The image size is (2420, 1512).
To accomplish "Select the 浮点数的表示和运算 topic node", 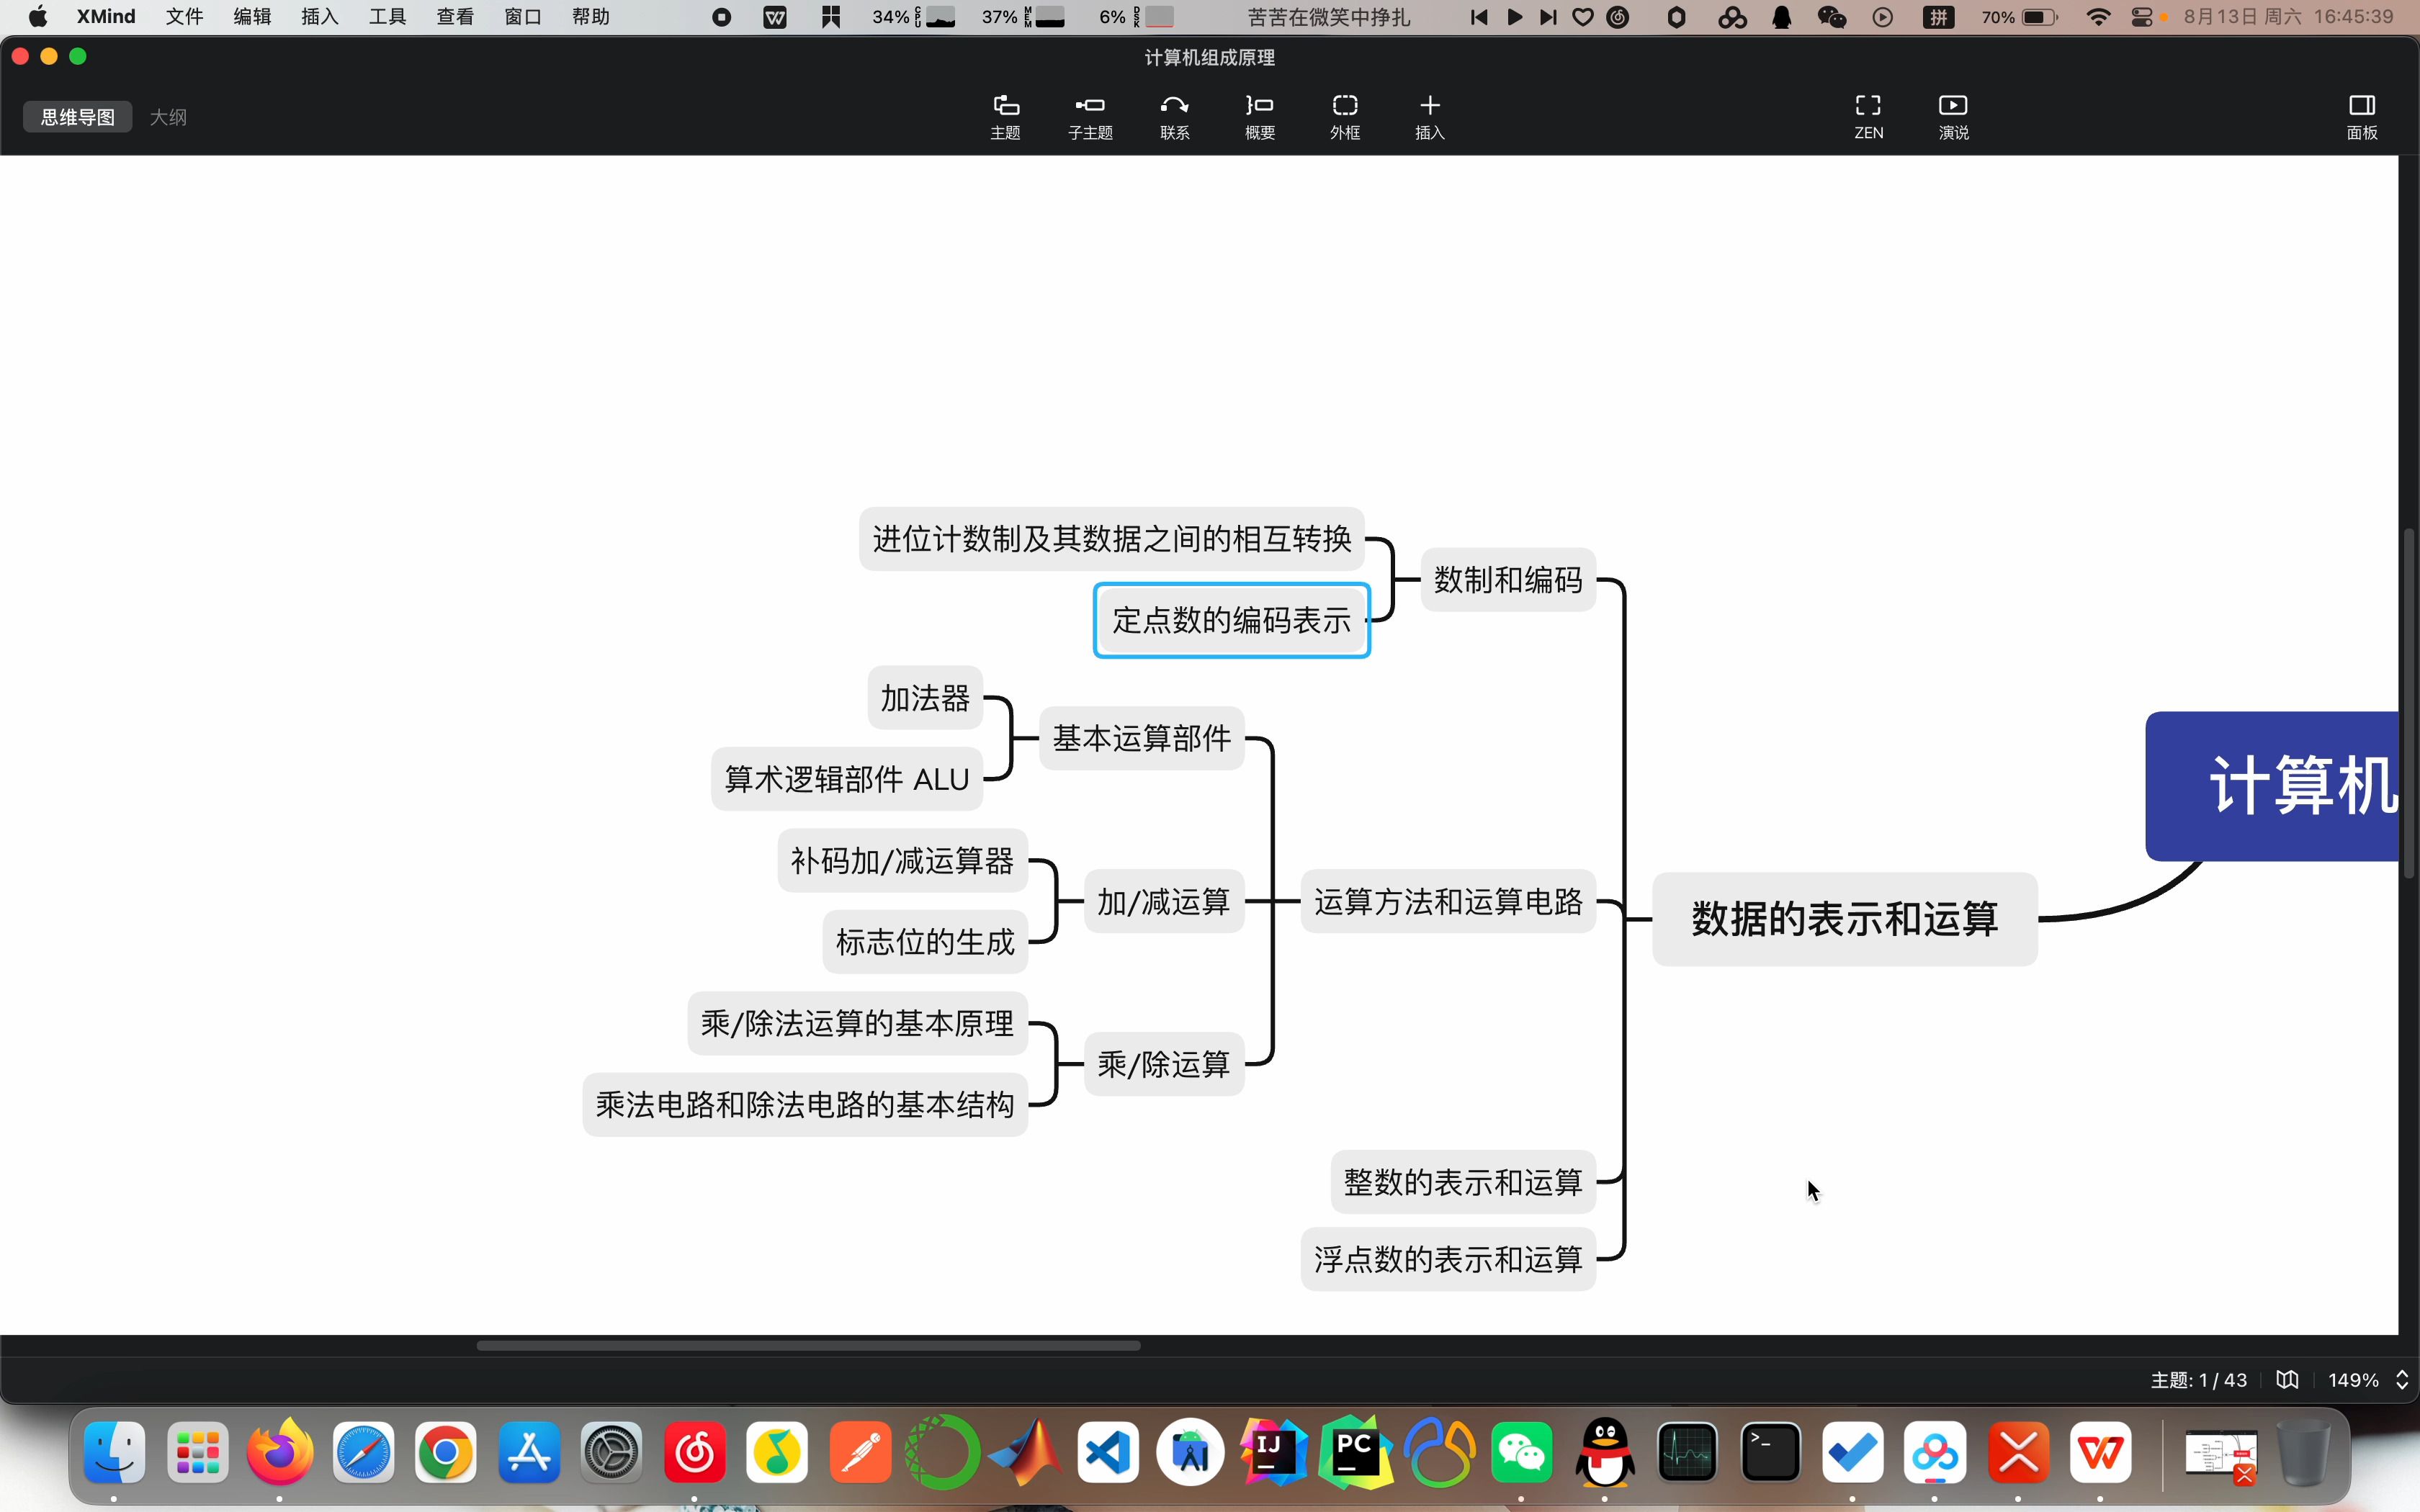I will 1447,1259.
